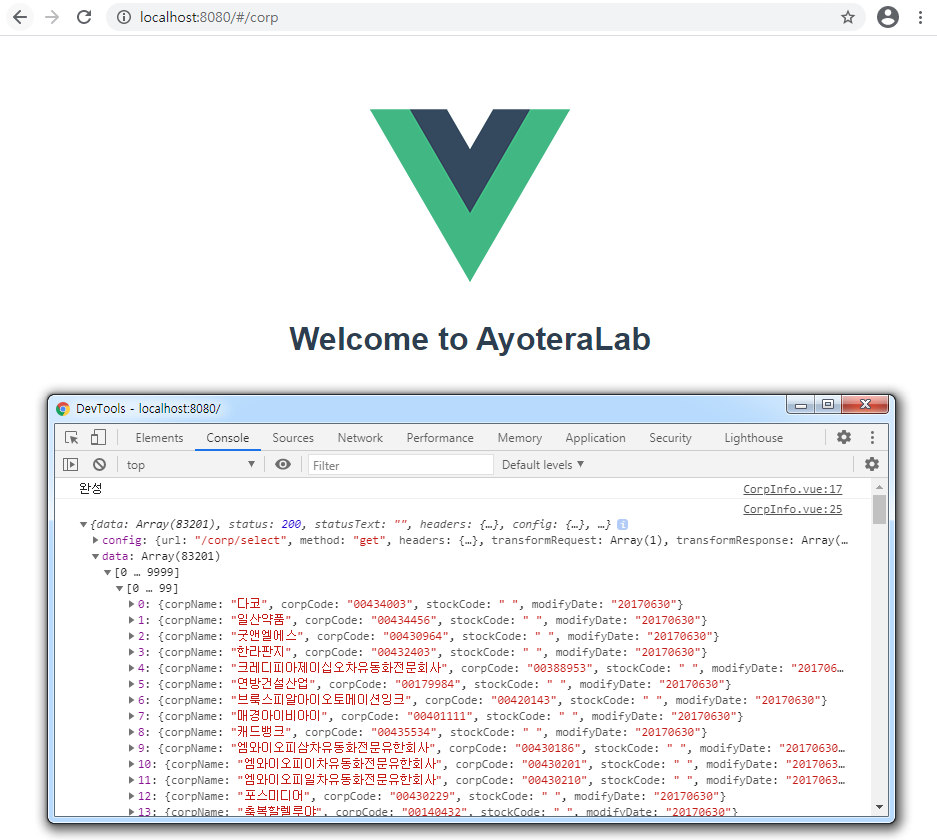Open the Console tab
The width and height of the screenshot is (937, 840).
[228, 438]
